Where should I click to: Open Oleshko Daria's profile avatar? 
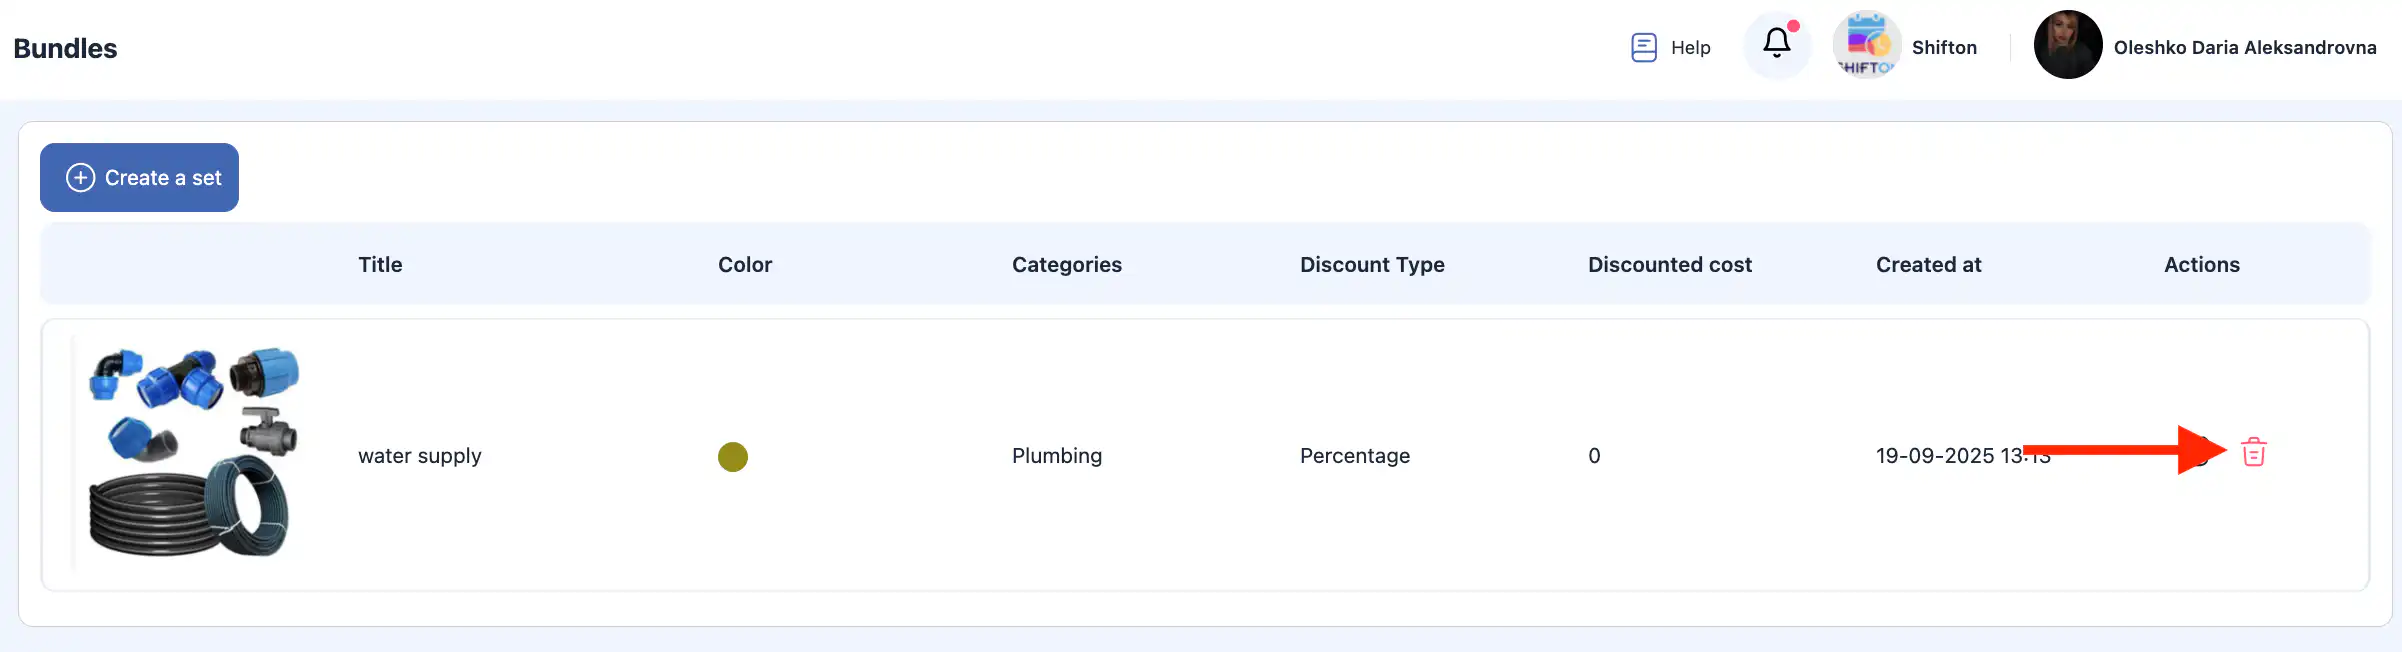[2067, 45]
